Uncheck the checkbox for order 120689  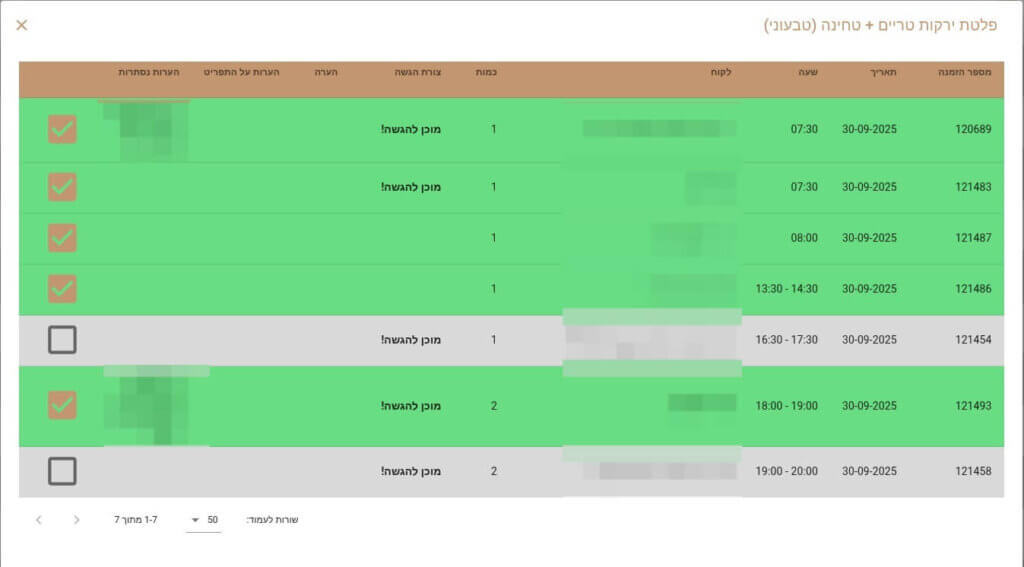pos(62,129)
